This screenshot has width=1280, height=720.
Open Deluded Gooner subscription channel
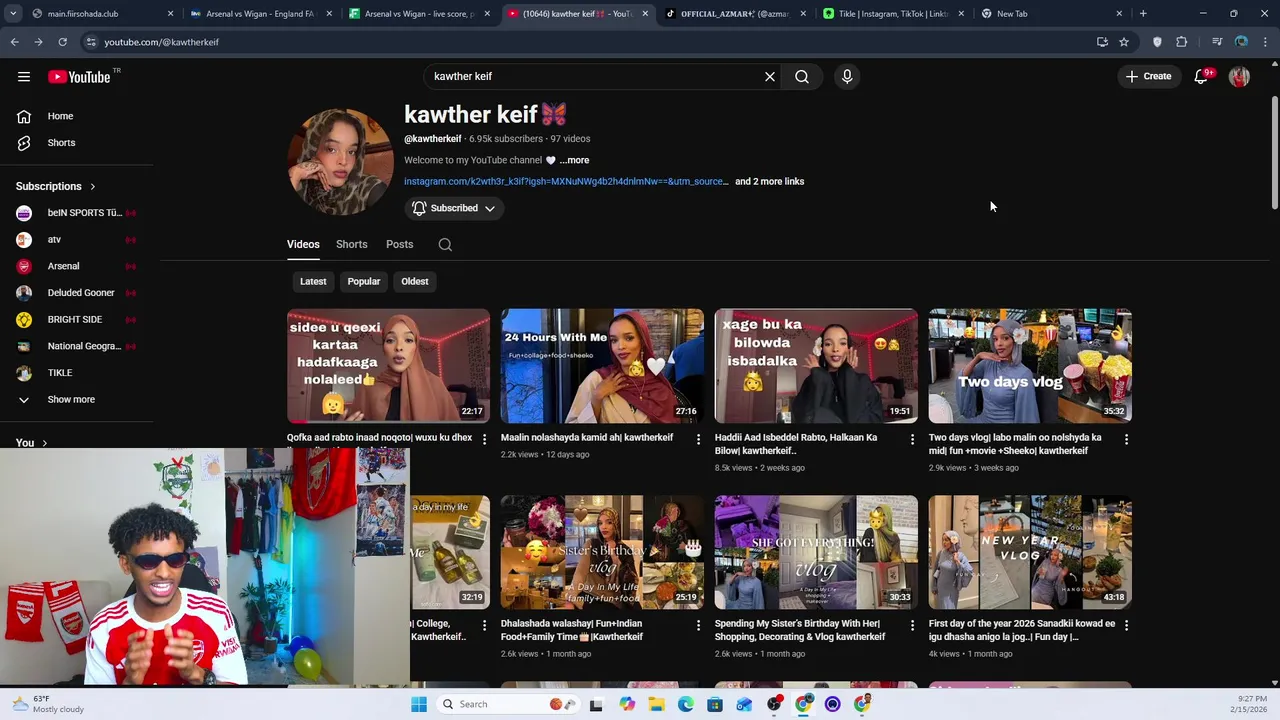coord(78,293)
